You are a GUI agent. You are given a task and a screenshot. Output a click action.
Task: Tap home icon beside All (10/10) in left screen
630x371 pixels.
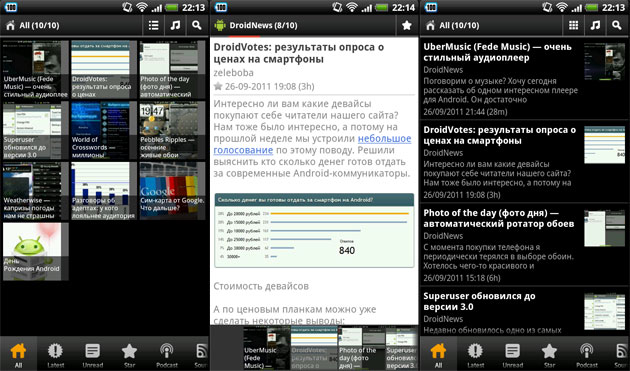(10, 25)
